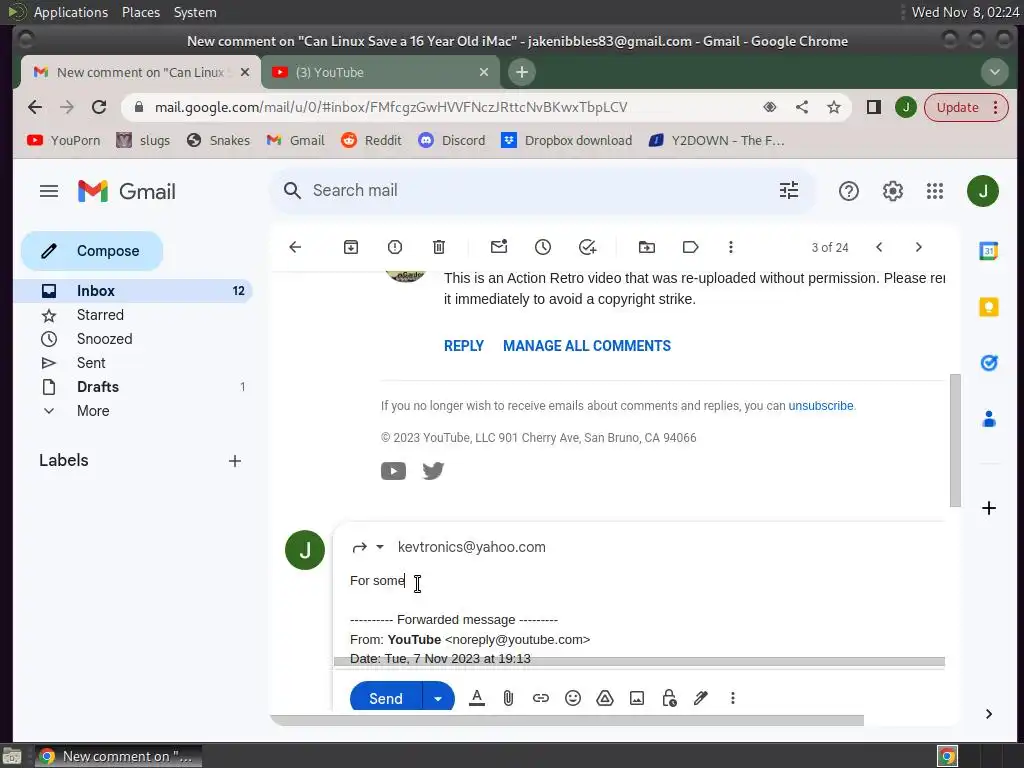
Task: Delete email with trash icon
Action: tap(439, 247)
